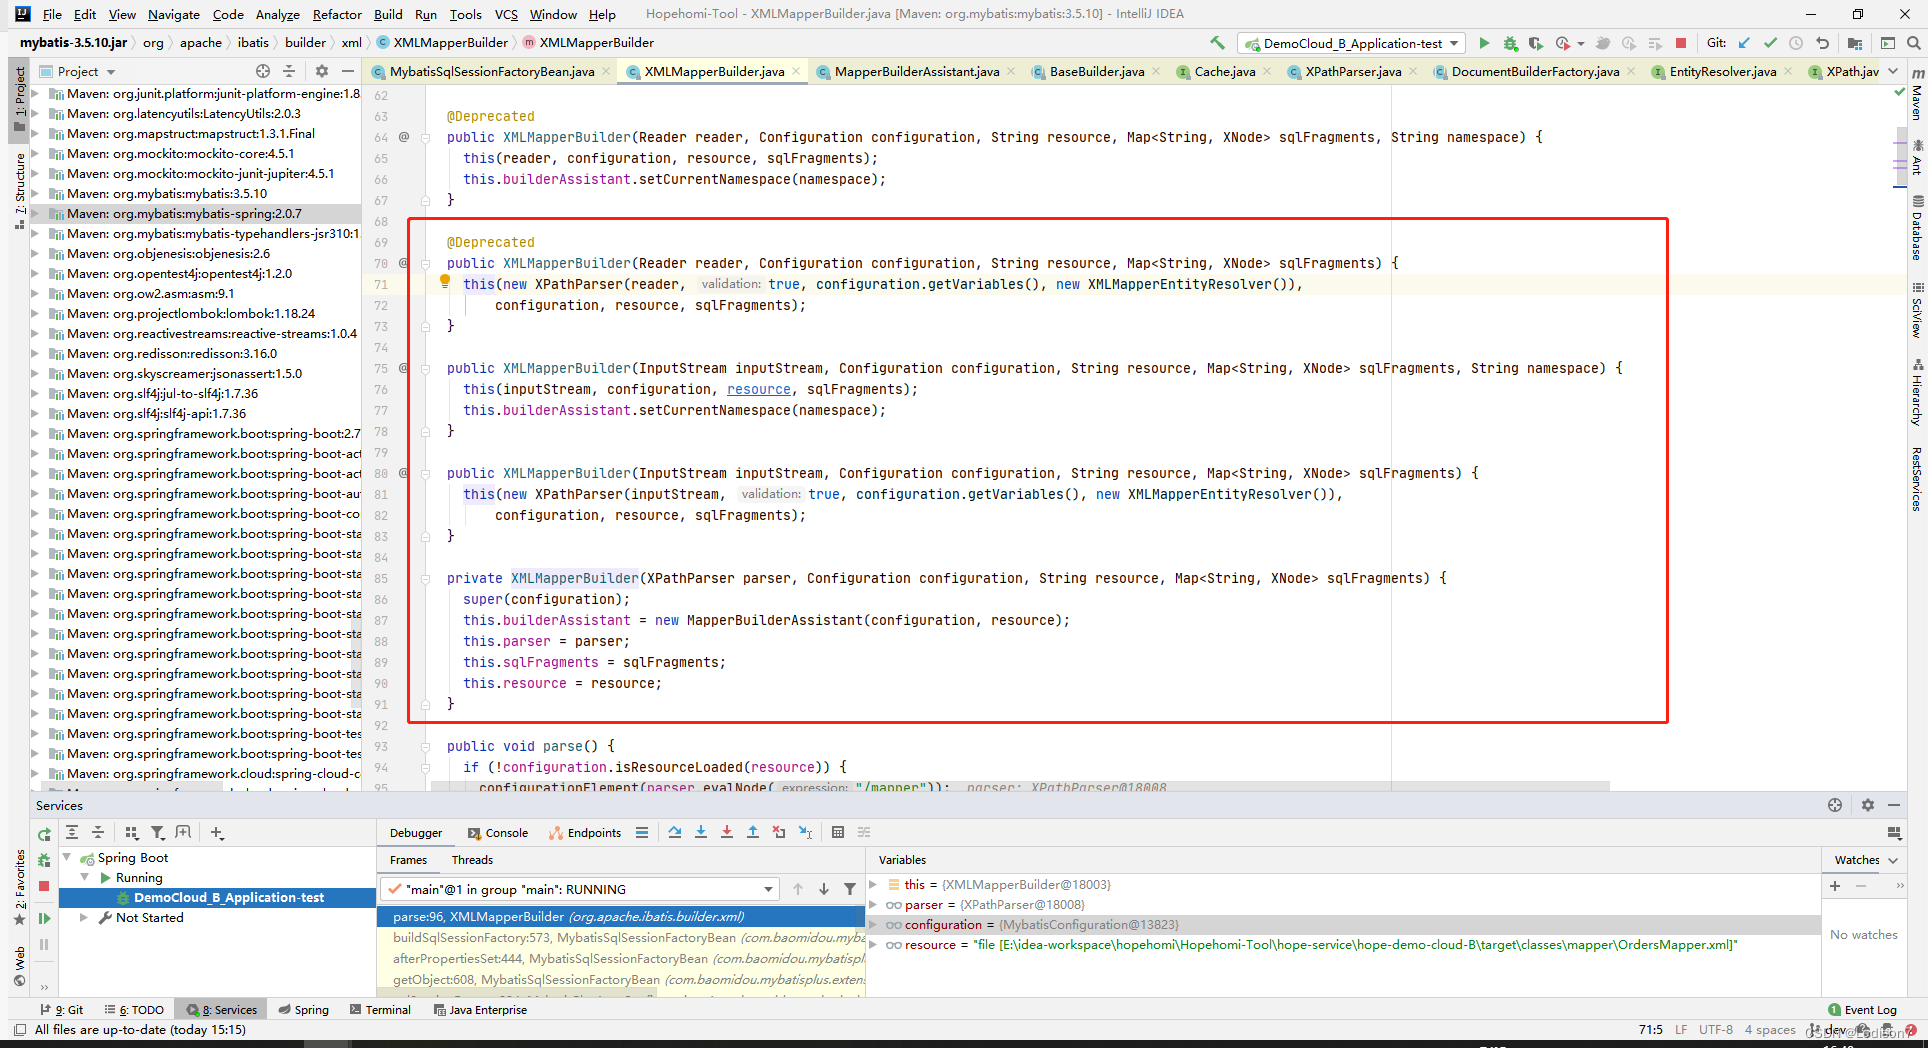Screen dimensions: 1928x1048
Task: Start debugging with the bug icon
Action: click(1510, 43)
